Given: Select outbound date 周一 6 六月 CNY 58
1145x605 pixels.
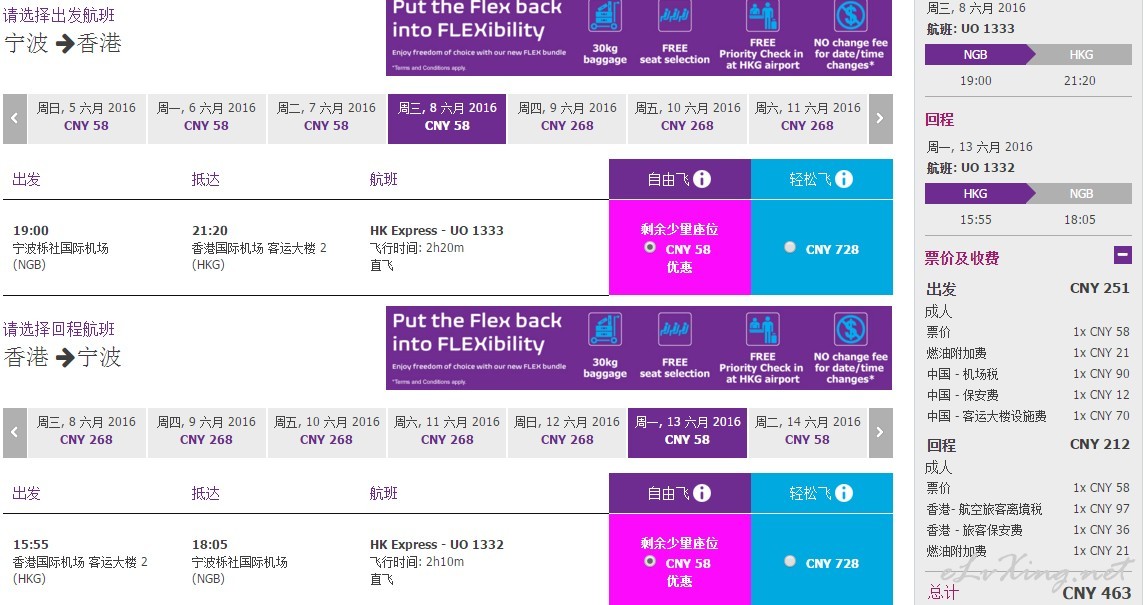Looking at the screenshot, I should [x=207, y=118].
